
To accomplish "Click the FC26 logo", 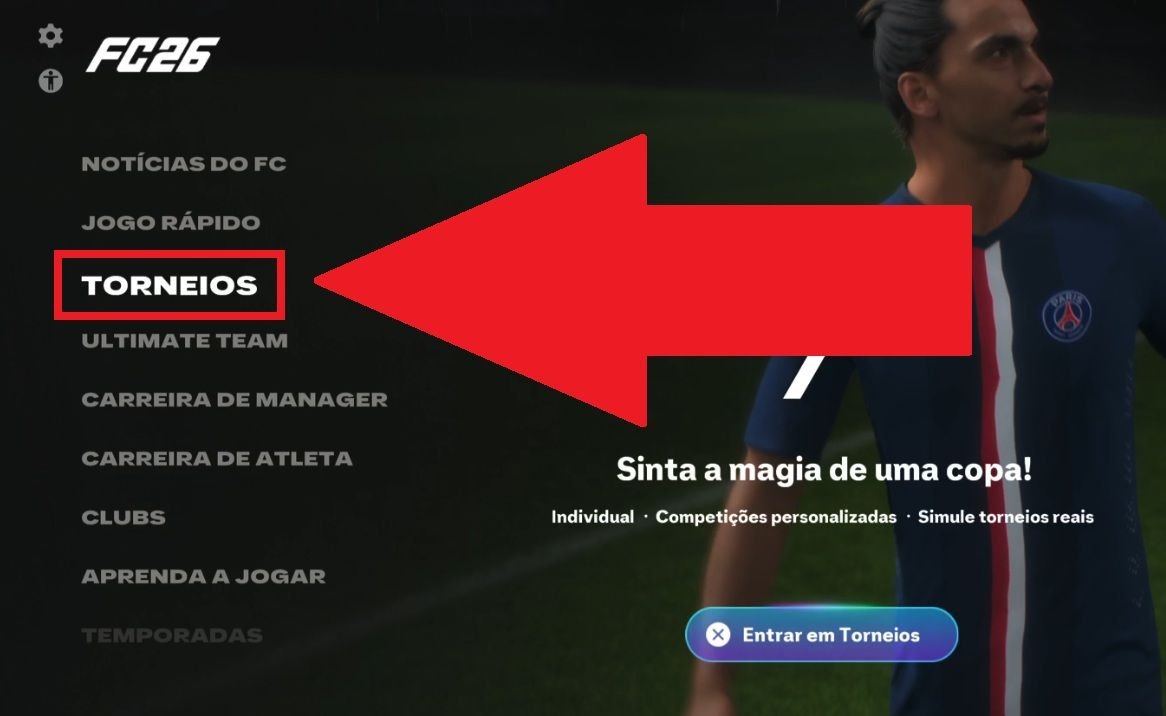I will coord(152,55).
